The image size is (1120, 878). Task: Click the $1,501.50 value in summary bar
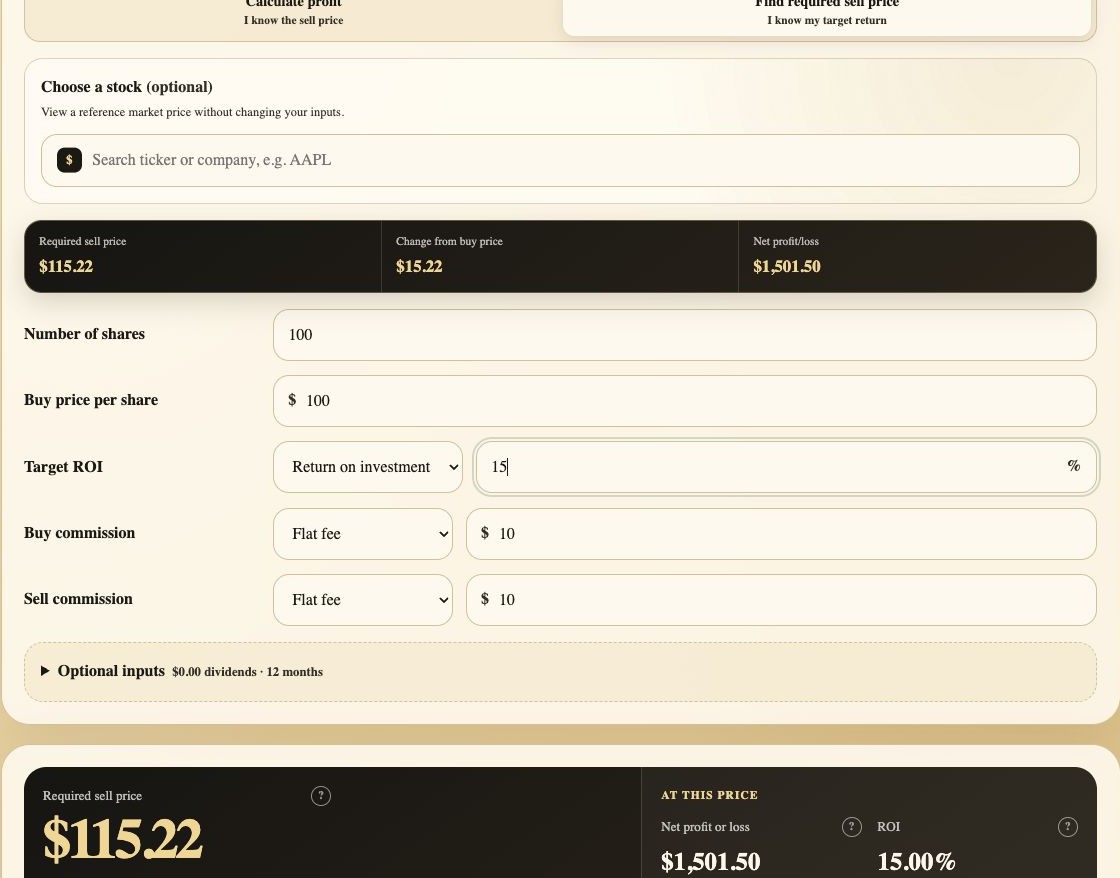[x=786, y=266]
